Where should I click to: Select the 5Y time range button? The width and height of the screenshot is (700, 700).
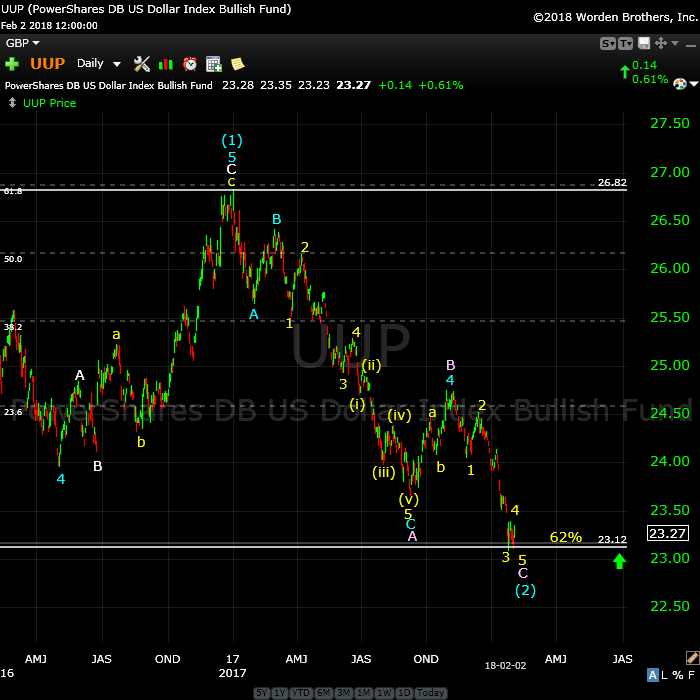262,692
